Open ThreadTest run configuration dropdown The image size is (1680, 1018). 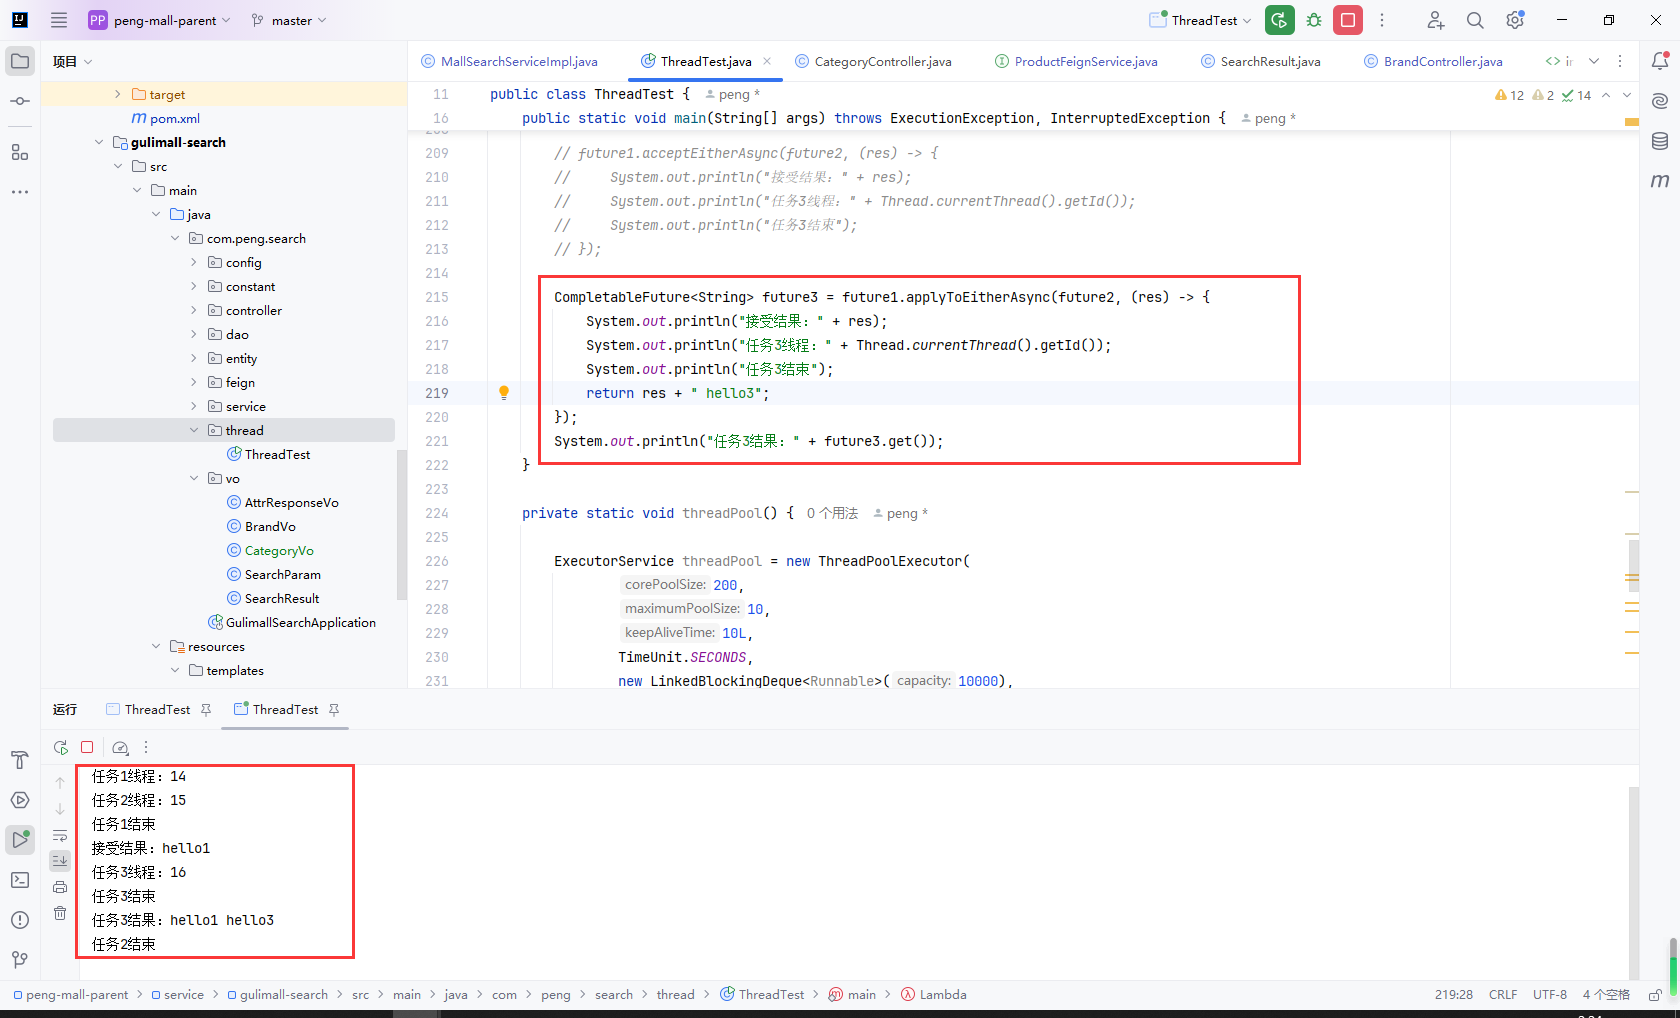click(1200, 20)
